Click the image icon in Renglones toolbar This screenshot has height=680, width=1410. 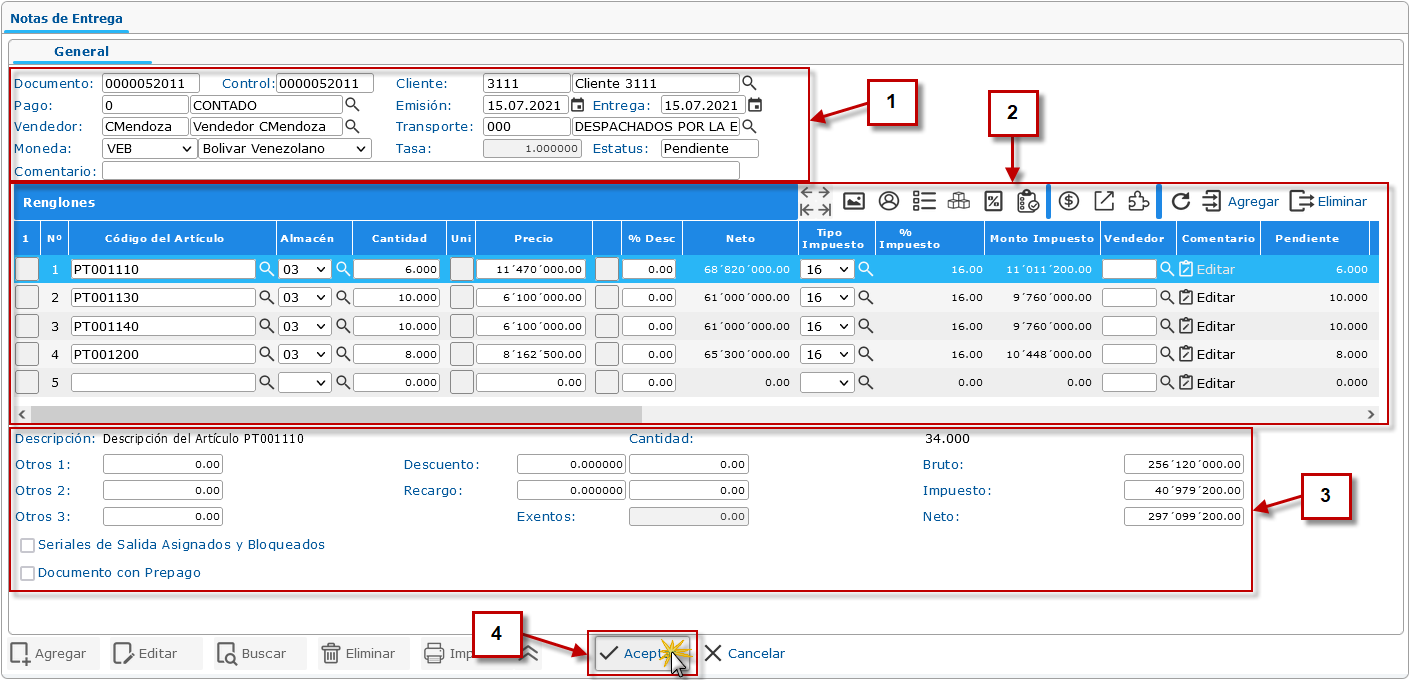click(853, 201)
